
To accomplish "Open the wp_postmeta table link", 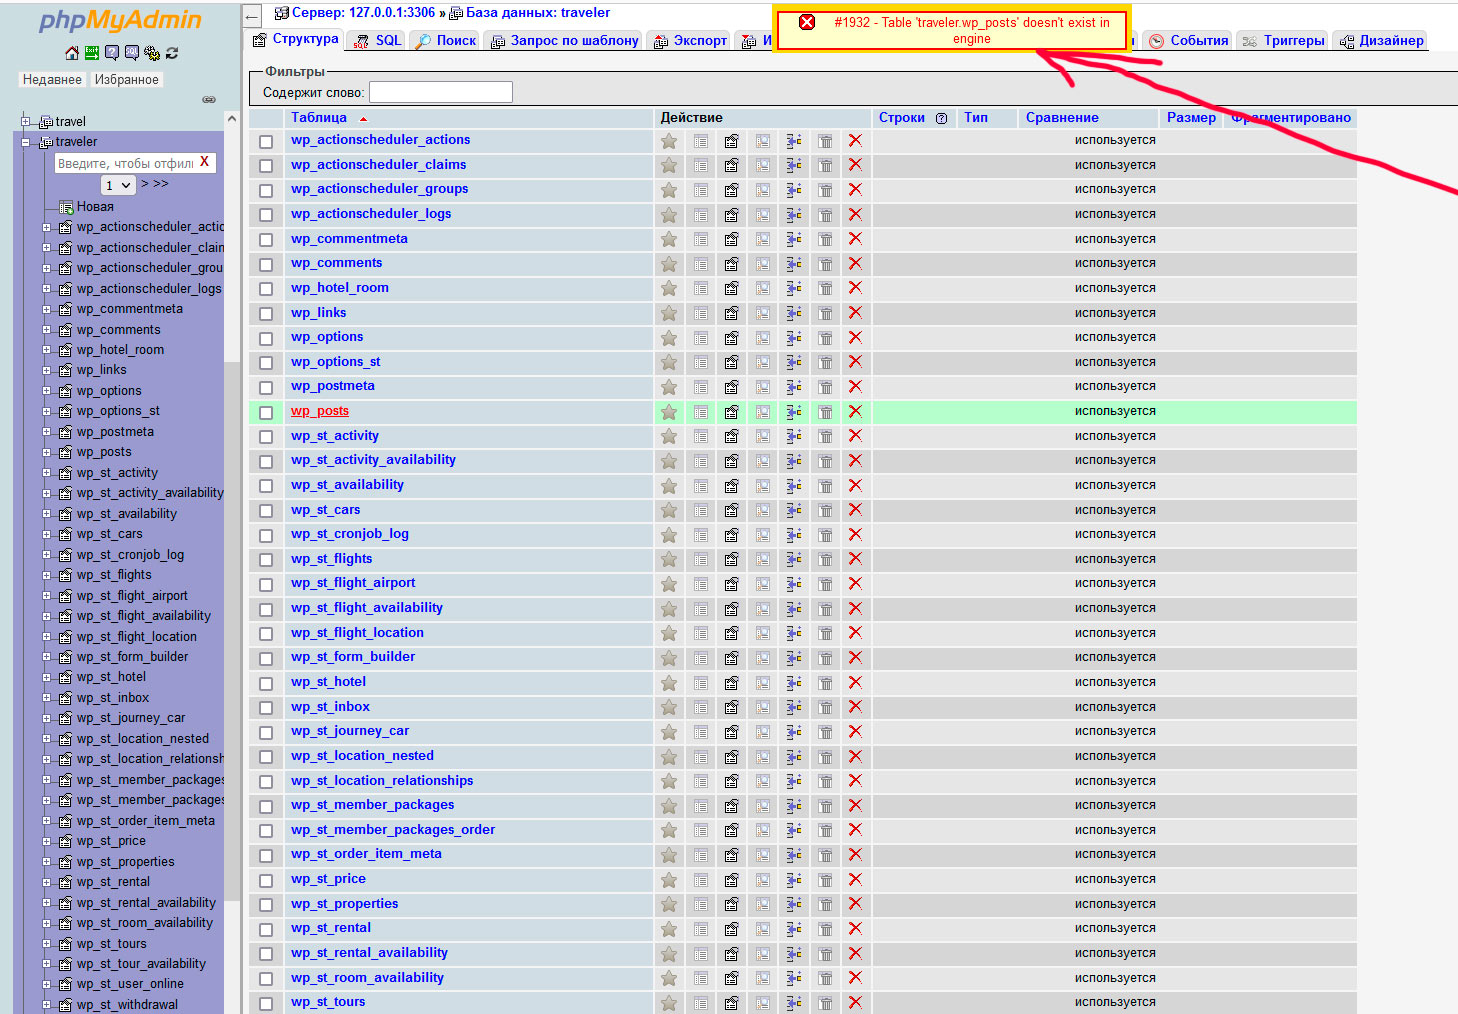I will coord(332,386).
